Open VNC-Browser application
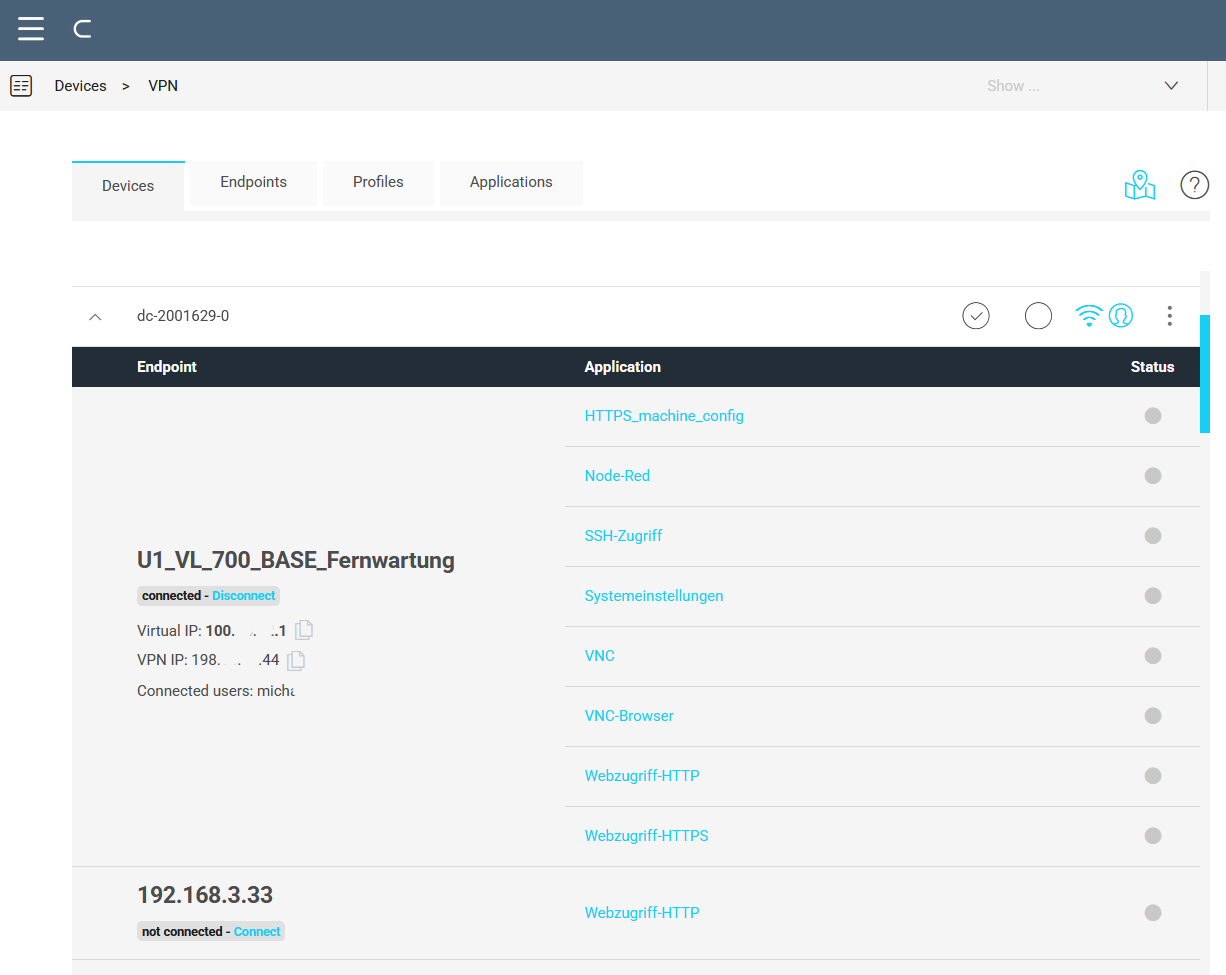This screenshot has width=1226, height=975. tap(629, 716)
